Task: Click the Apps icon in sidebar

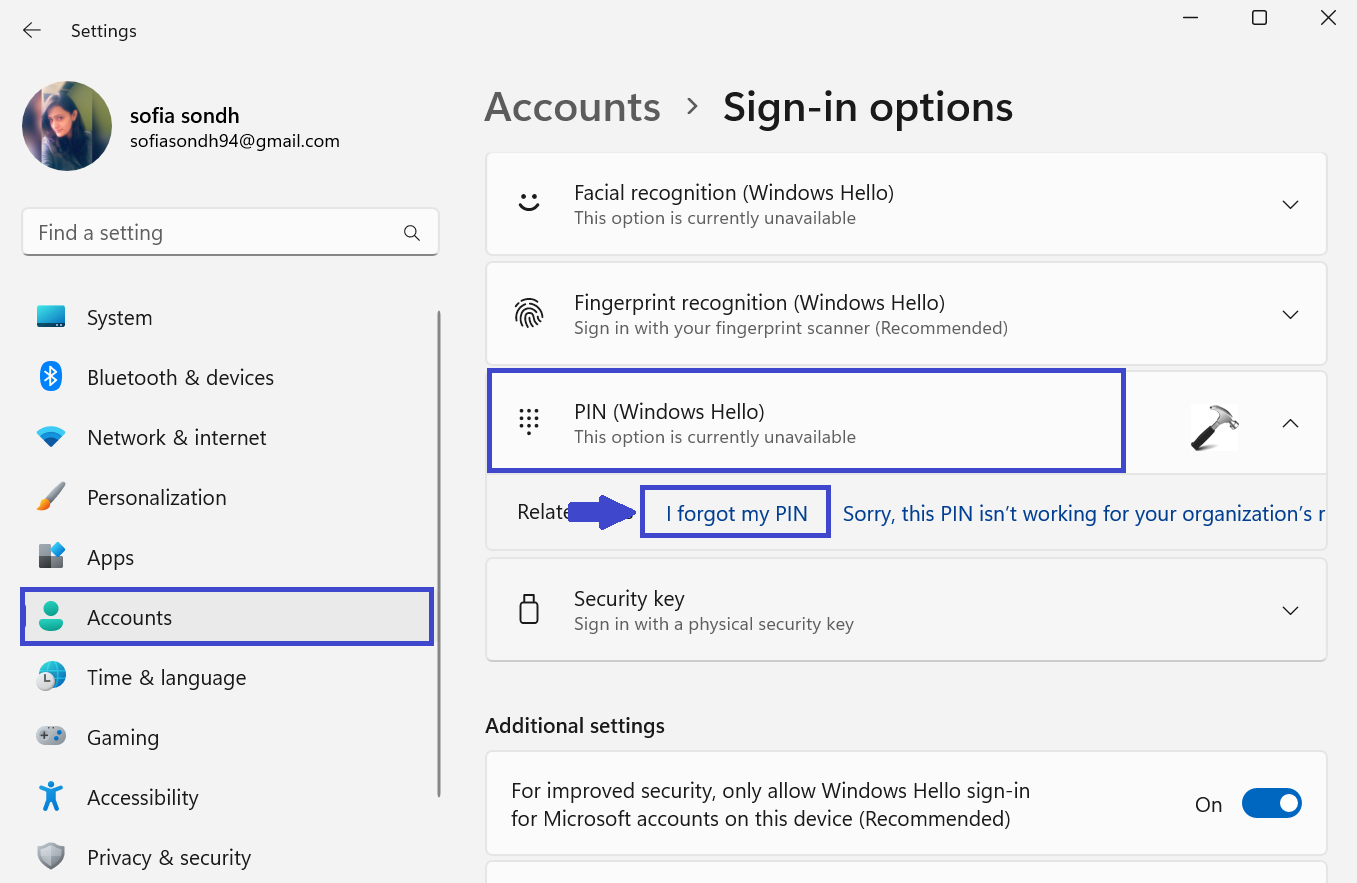Action: point(51,557)
